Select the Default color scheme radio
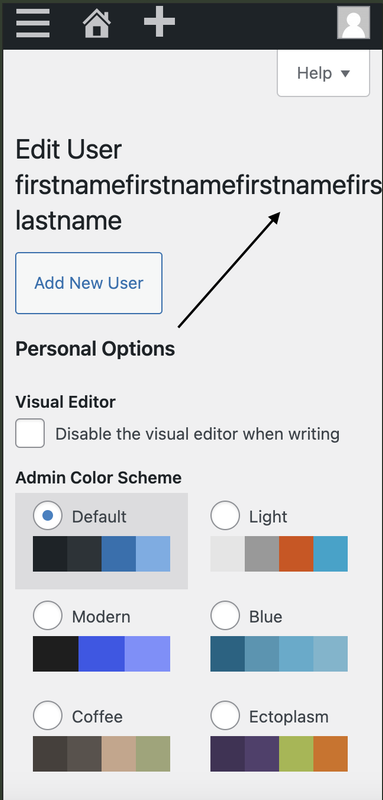Viewport: 383px width, 800px height. point(47,515)
